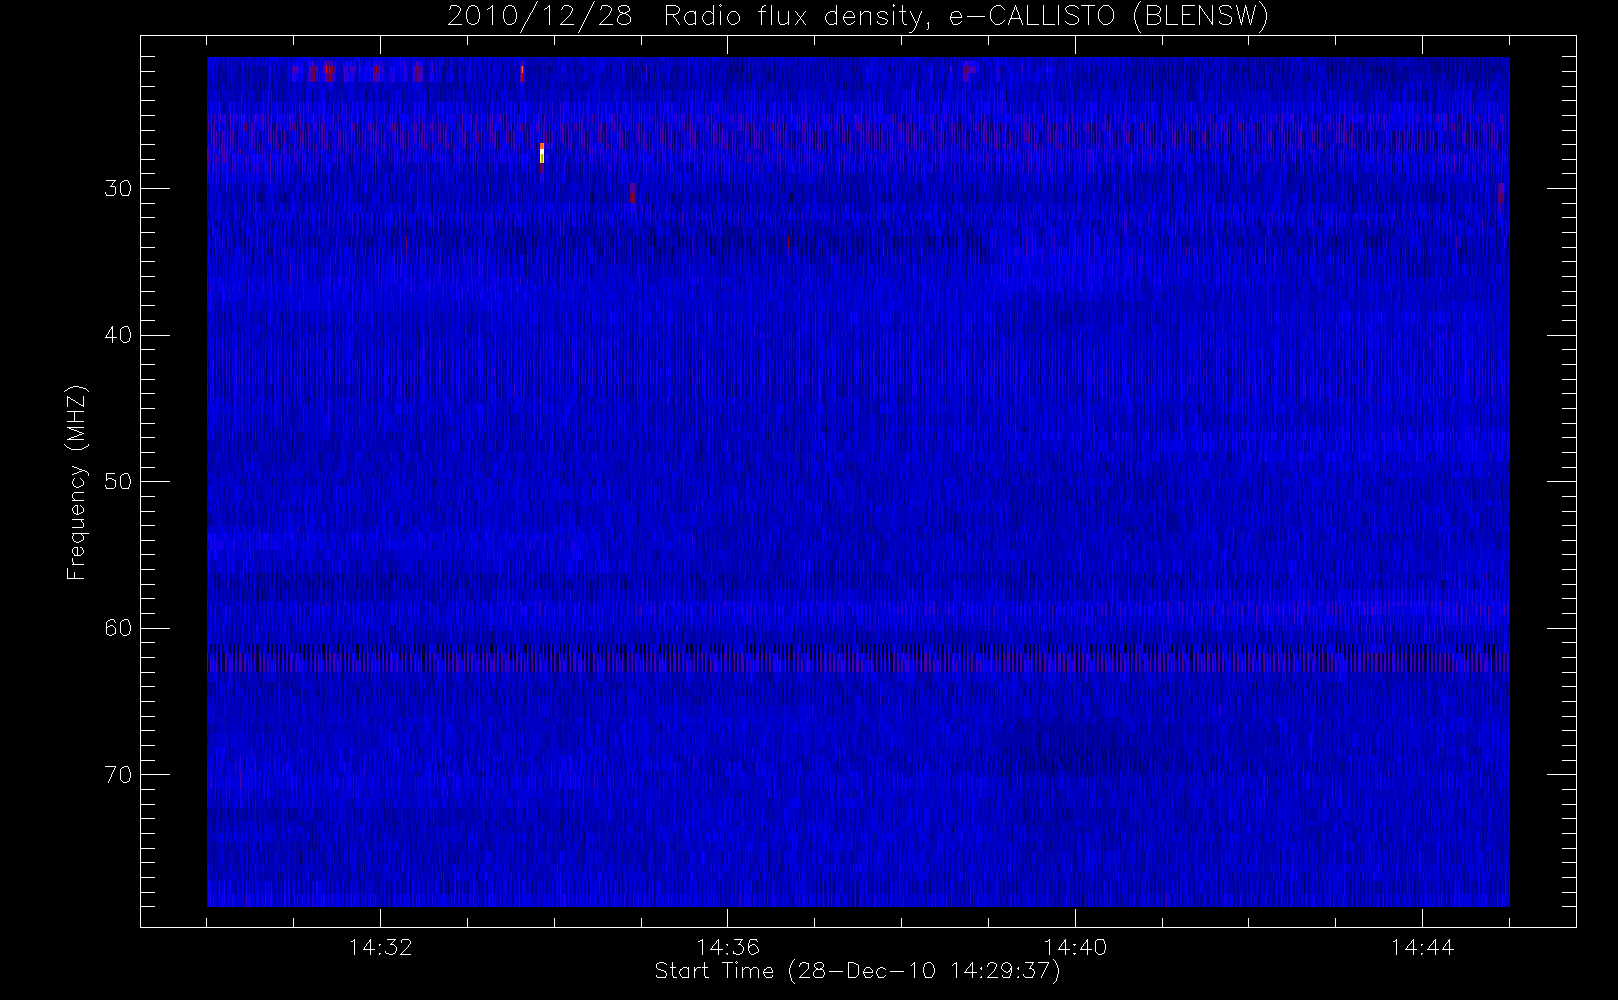Click the Frequency (MHZ) axis label
Screen dimensions: 1618x1000
(x=77, y=482)
